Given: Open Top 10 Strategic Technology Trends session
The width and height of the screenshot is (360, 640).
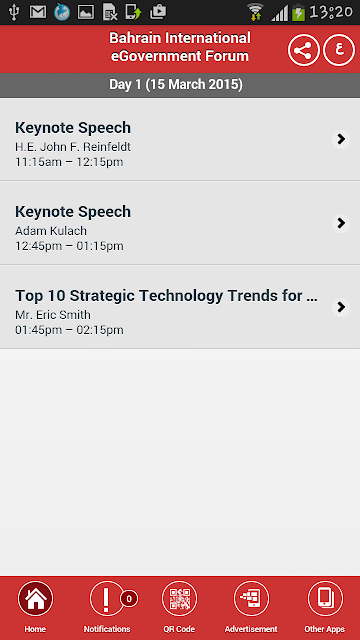Looking at the screenshot, I should pyautogui.click(x=180, y=307).
